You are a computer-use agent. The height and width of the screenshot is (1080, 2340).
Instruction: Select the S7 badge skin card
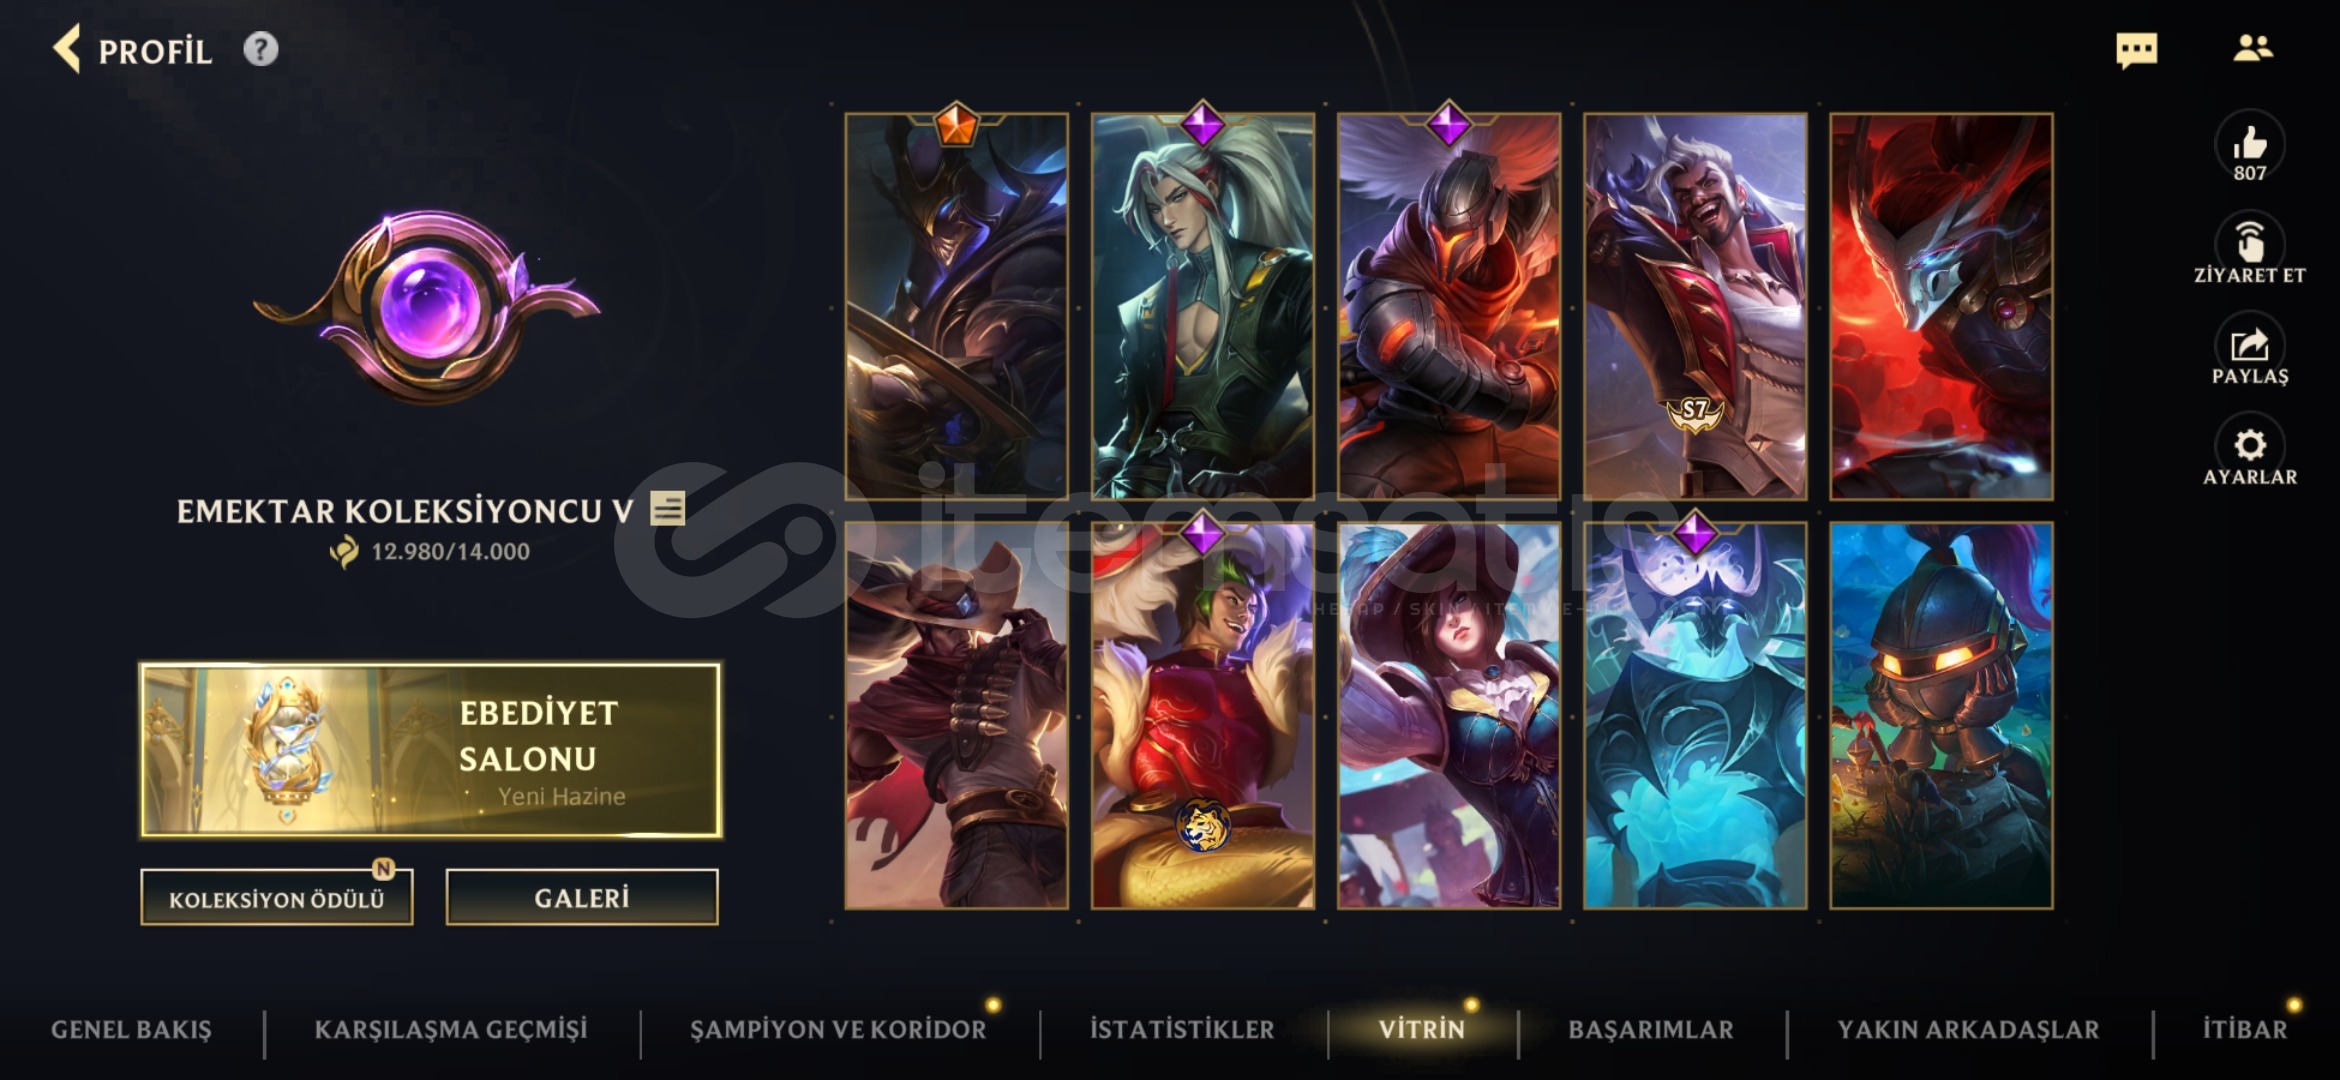pyautogui.click(x=1695, y=306)
